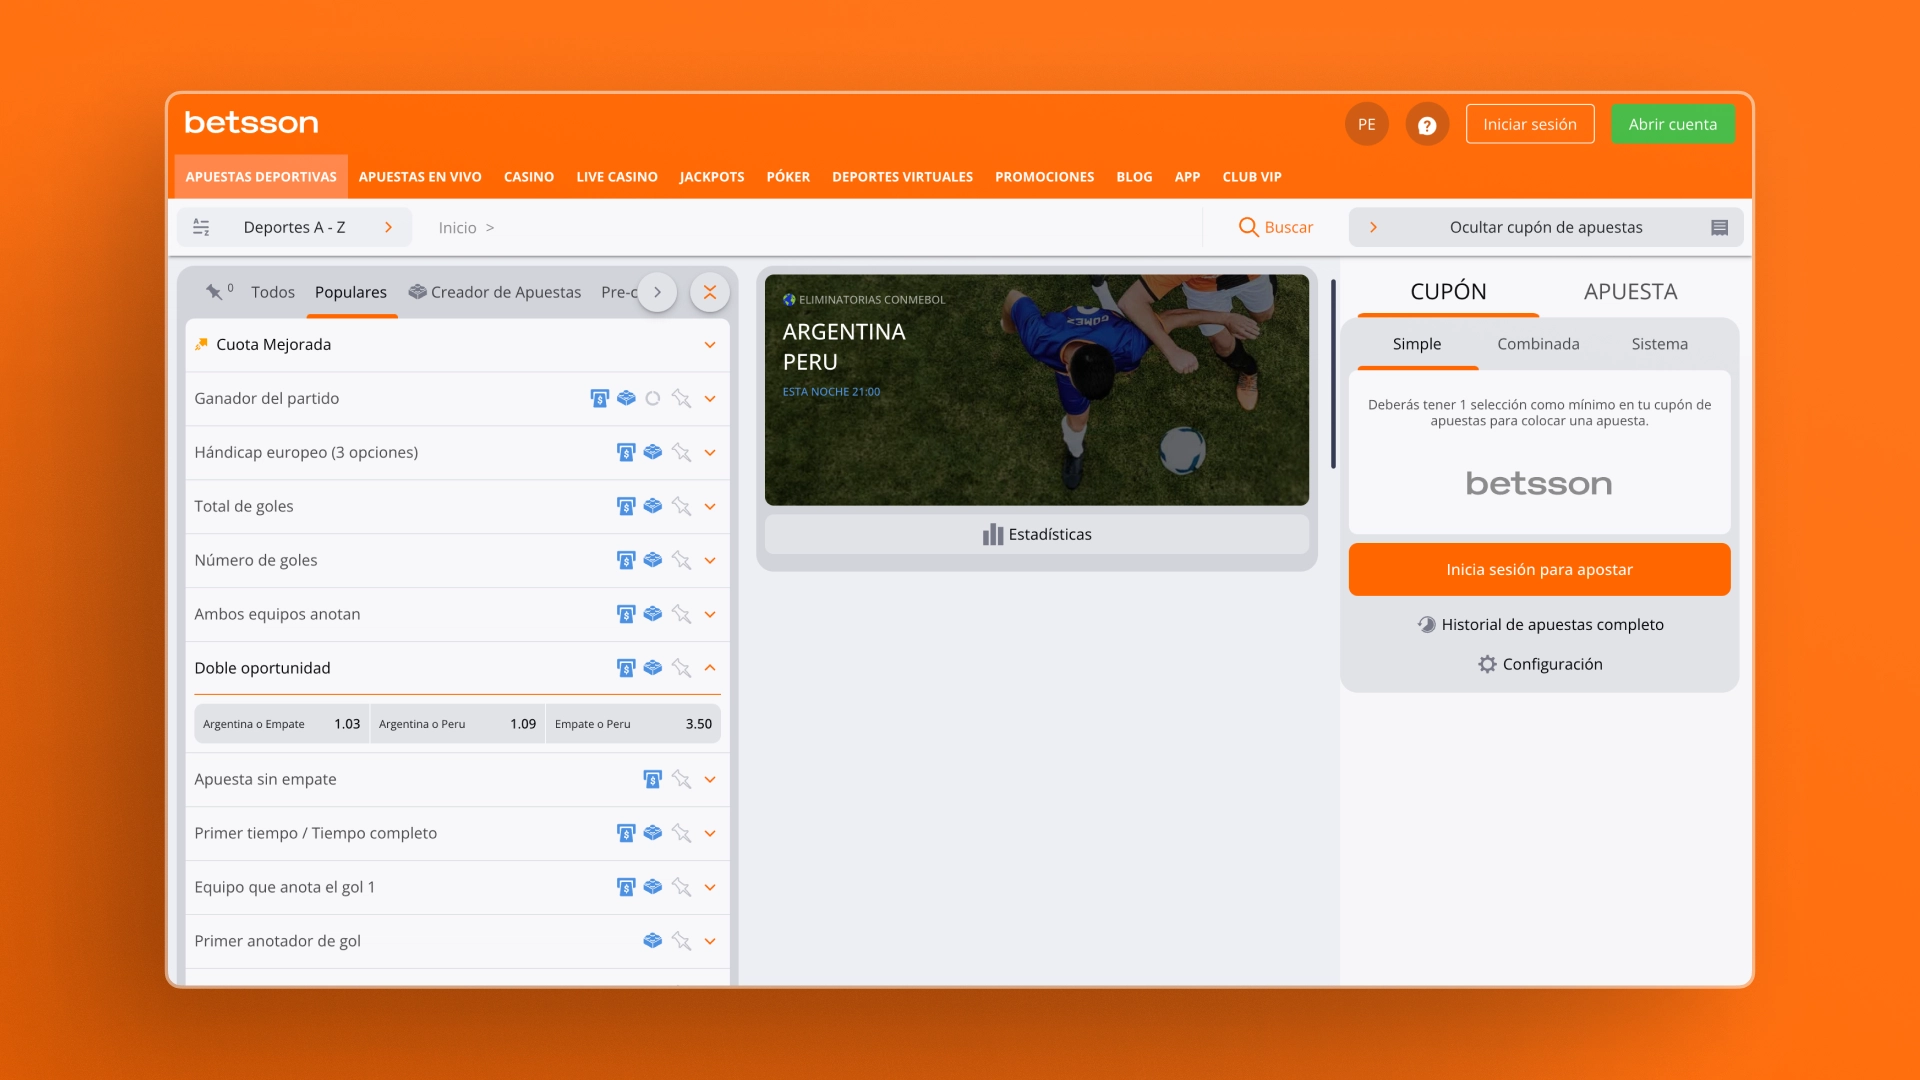The height and width of the screenshot is (1080, 1920).
Task: Switch to the Combinada bet slip tab
Action: [x=1538, y=344]
